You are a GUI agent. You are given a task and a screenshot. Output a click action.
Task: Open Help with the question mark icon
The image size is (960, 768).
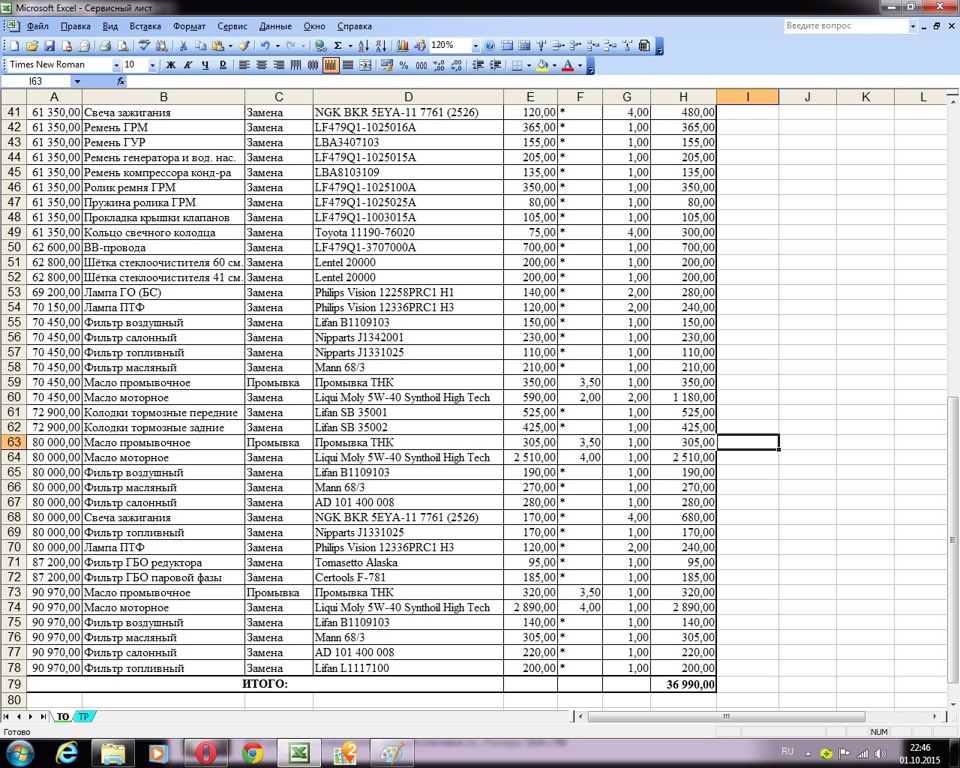(490, 46)
